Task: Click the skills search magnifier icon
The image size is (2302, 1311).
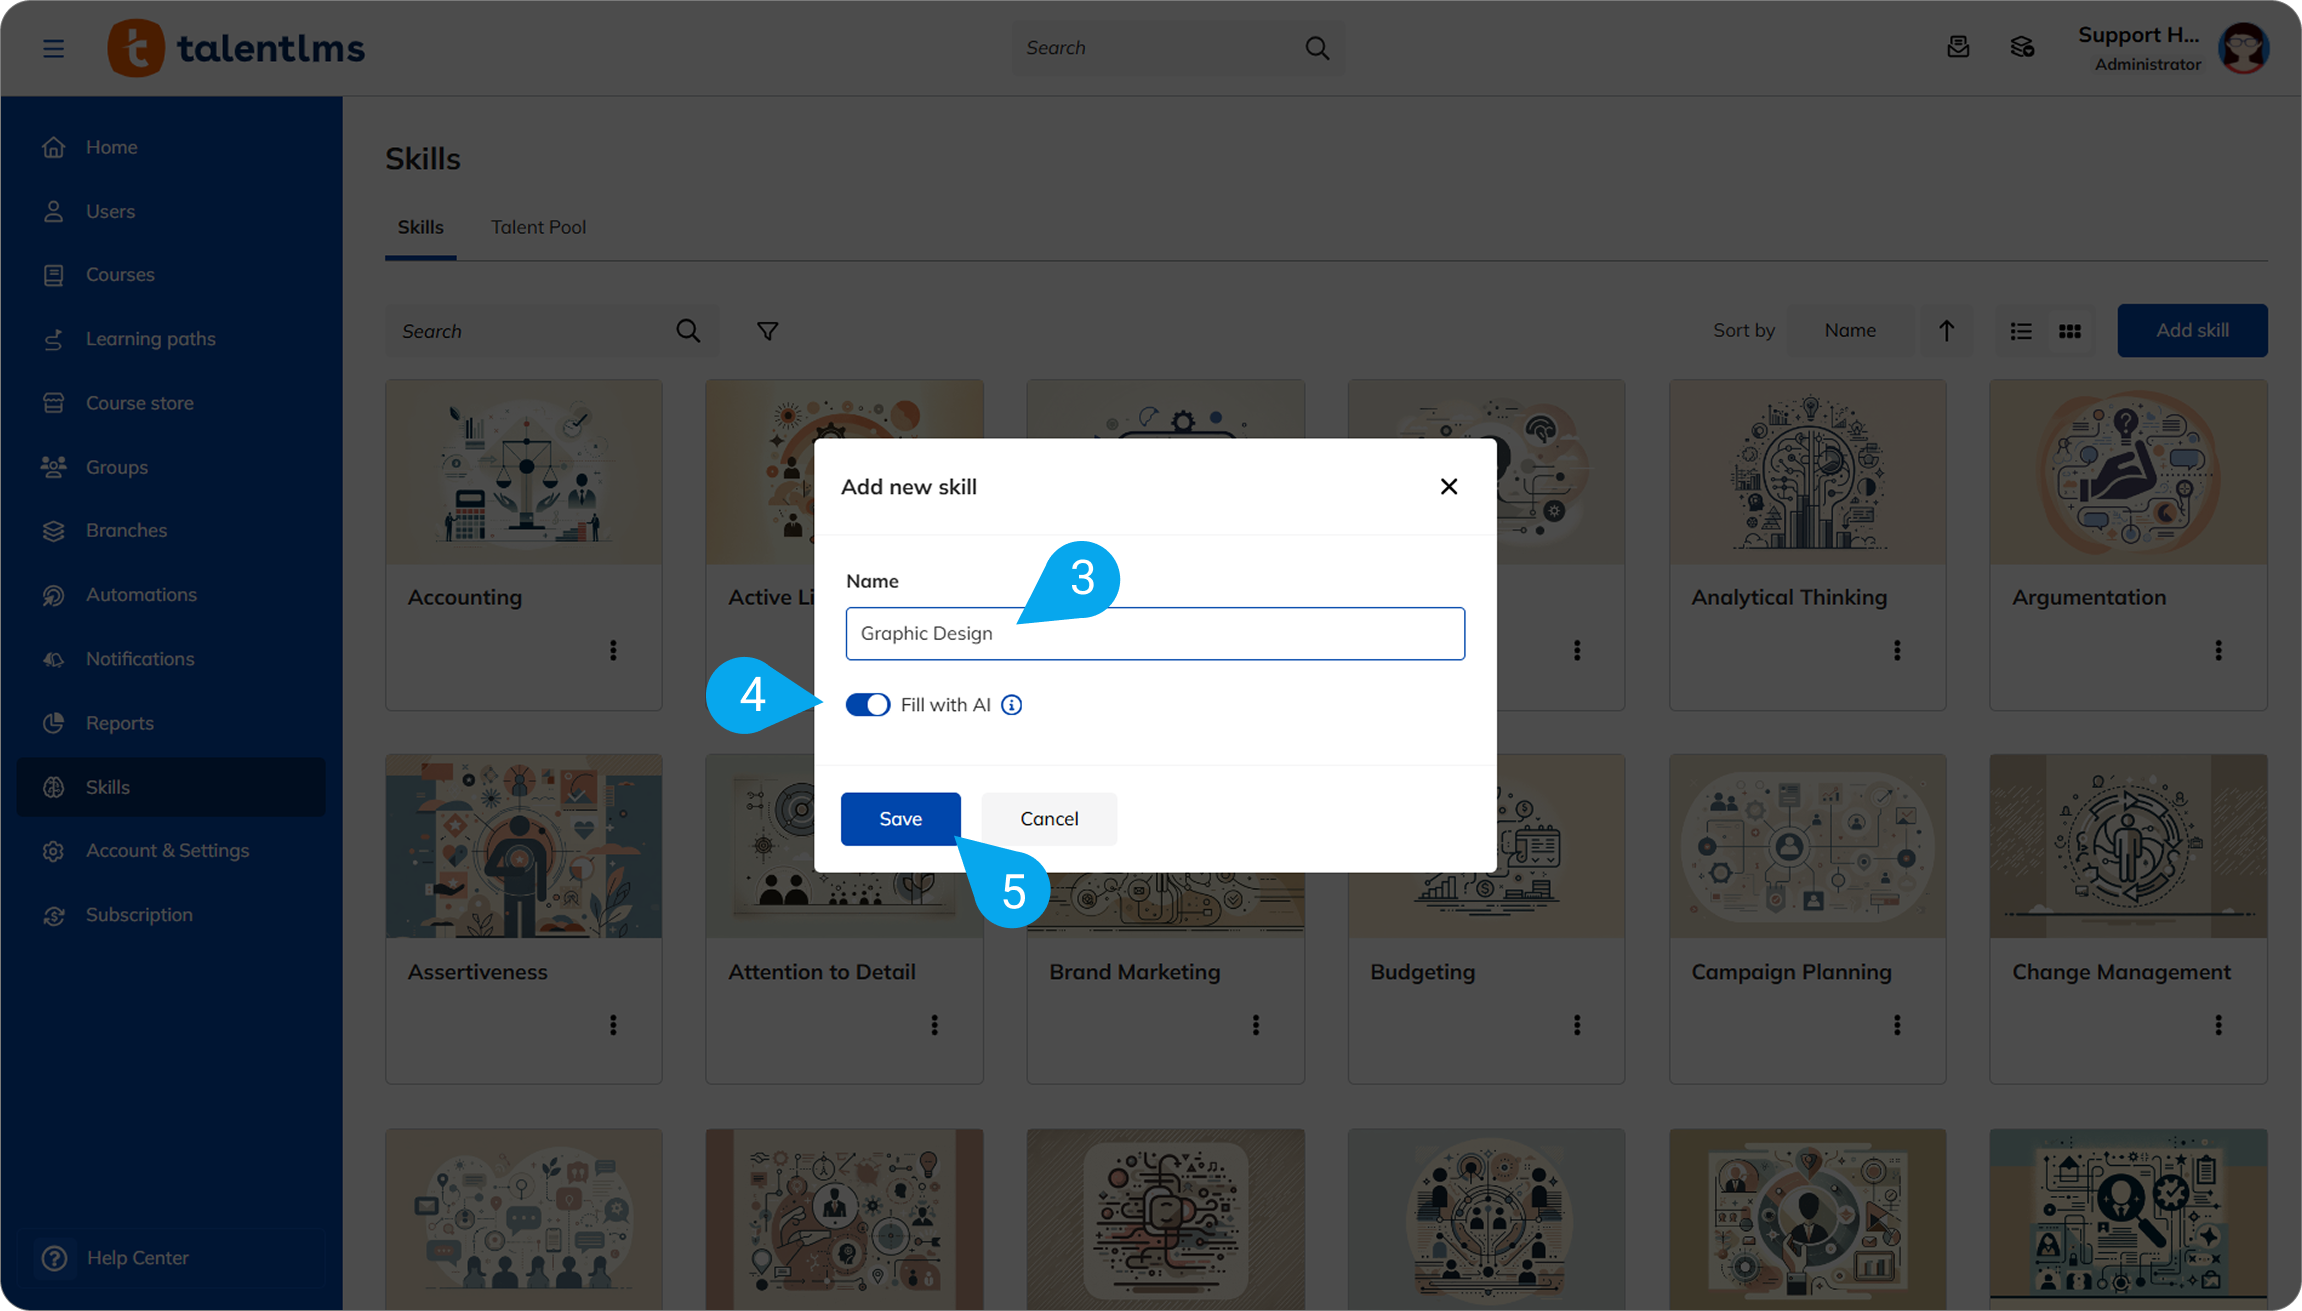Action: coord(688,331)
